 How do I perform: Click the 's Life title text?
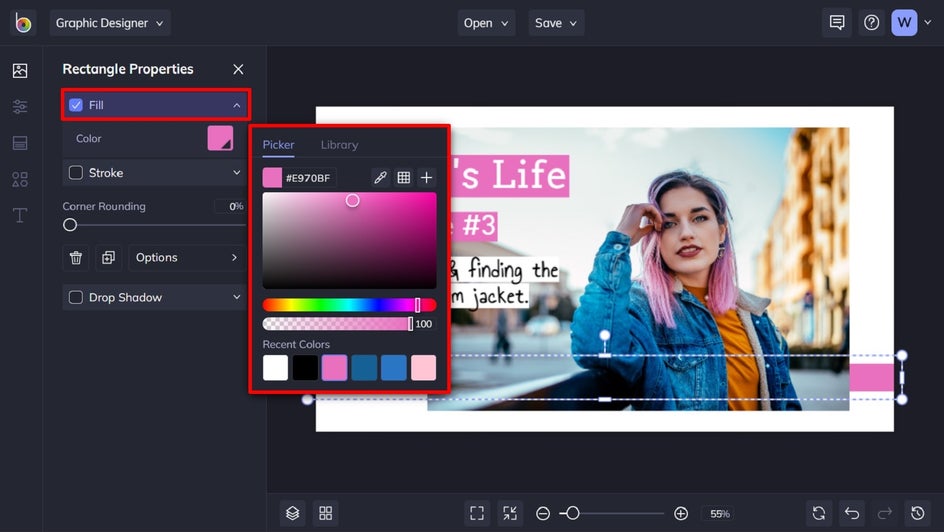[x=509, y=176]
